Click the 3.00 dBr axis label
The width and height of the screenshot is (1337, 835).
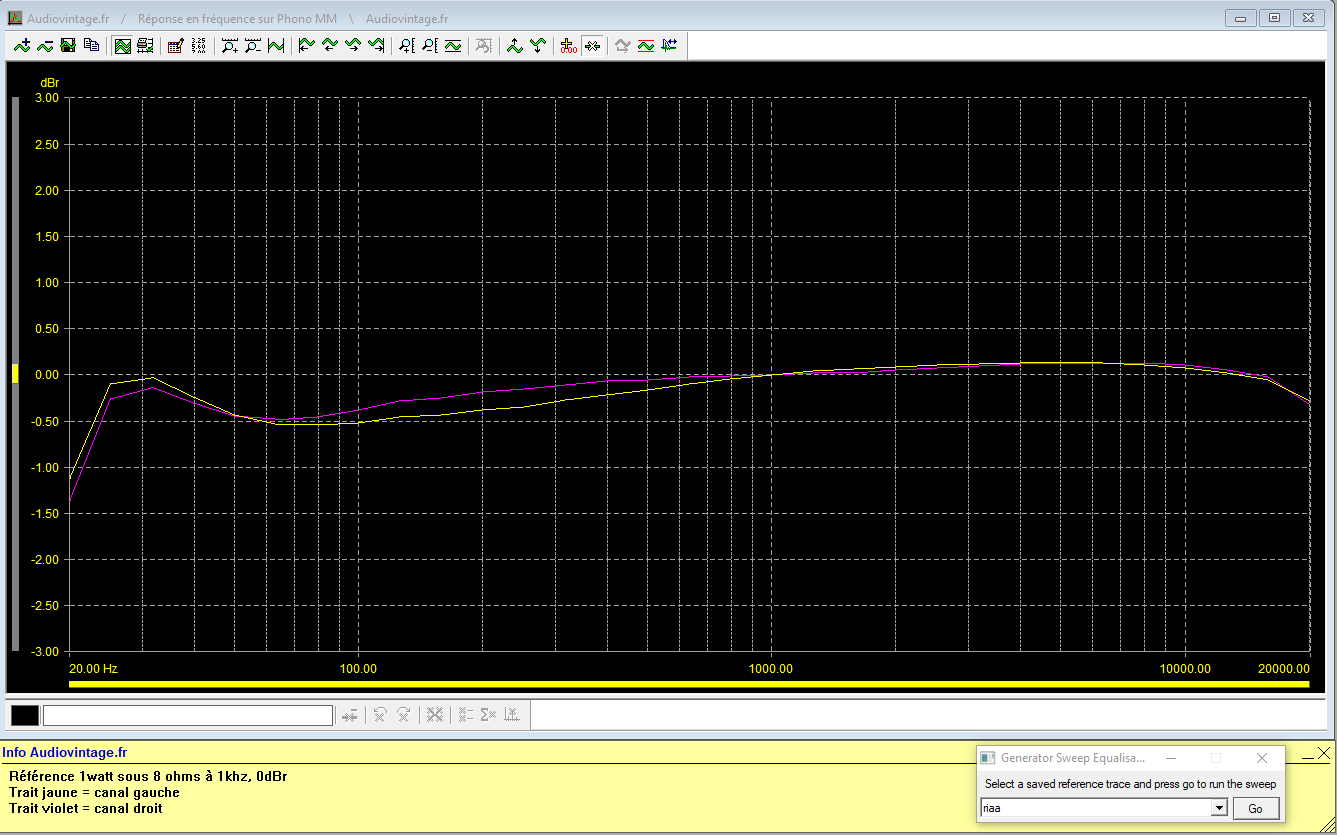click(46, 98)
